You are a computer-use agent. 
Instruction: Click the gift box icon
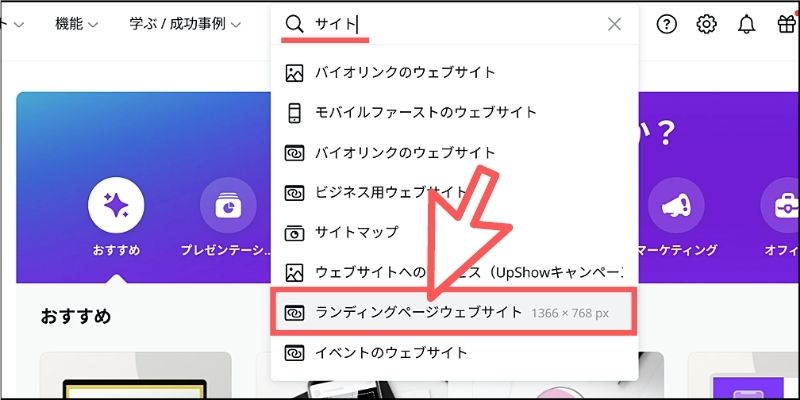pos(787,24)
